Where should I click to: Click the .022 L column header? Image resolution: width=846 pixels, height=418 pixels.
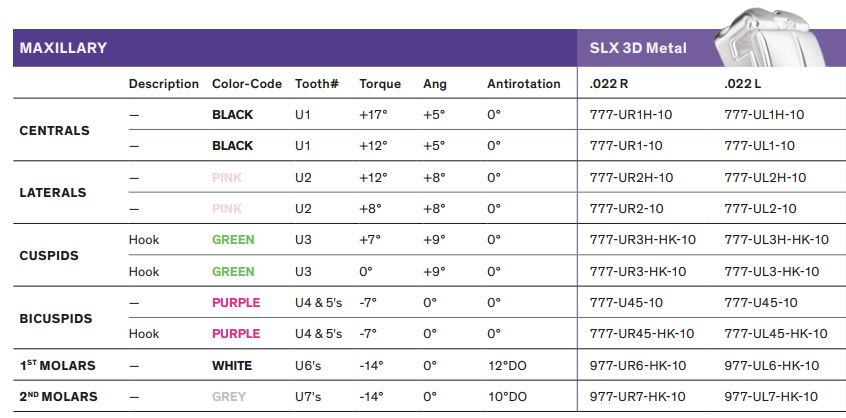[x=740, y=84]
